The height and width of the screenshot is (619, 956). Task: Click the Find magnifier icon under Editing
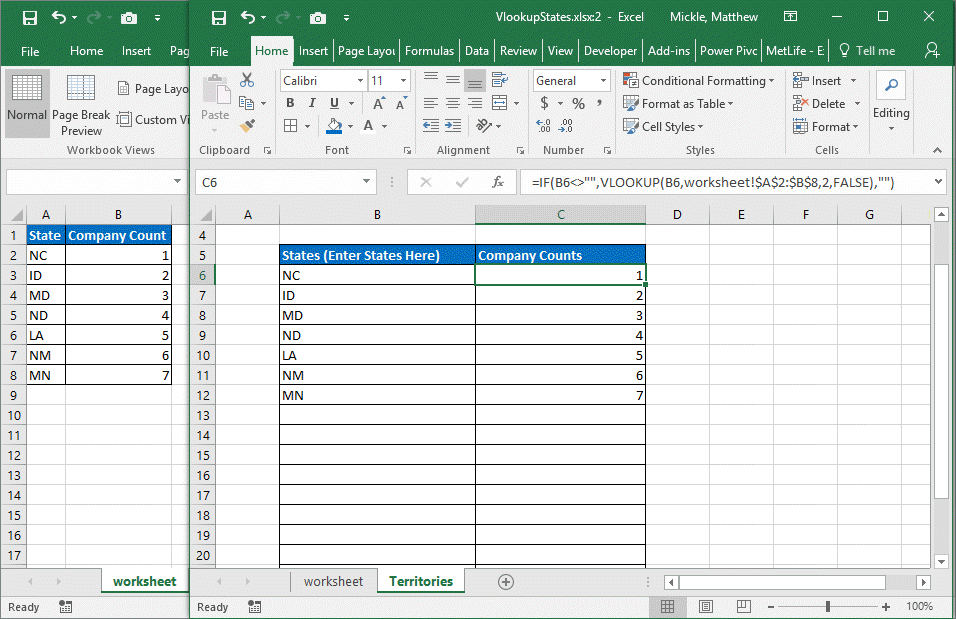click(891, 85)
